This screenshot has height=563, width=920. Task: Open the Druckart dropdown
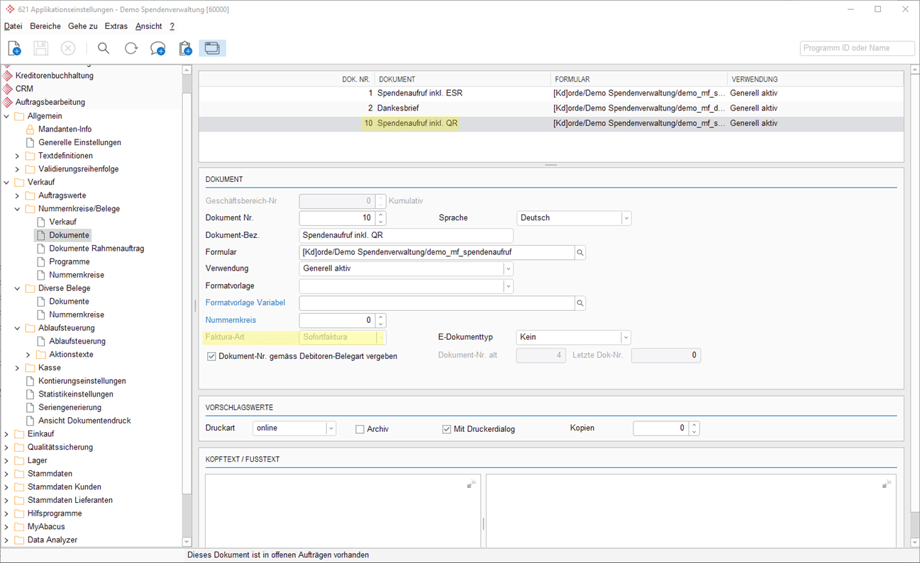[331, 428]
